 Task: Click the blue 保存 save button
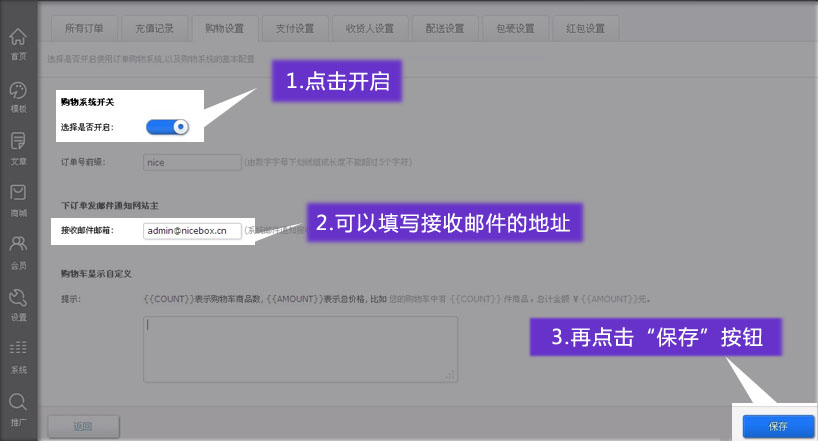click(777, 426)
